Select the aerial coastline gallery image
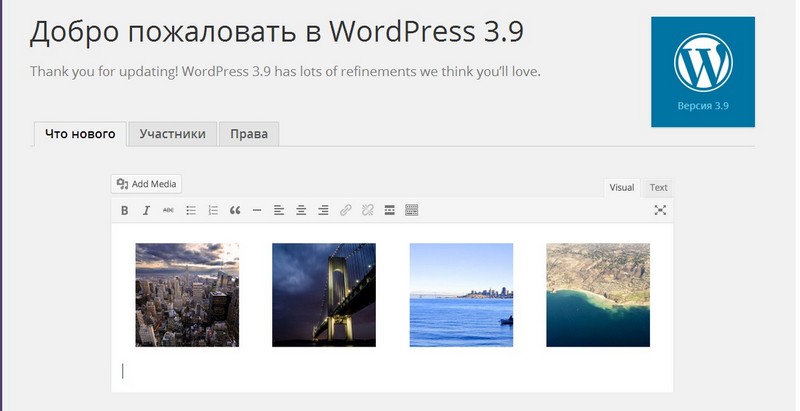 (x=598, y=295)
